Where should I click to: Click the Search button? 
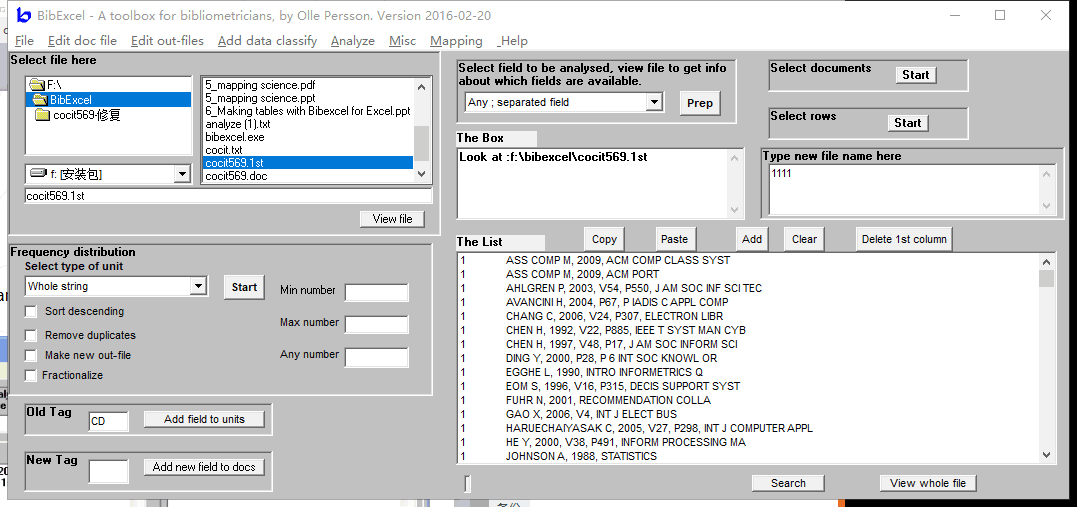(x=788, y=483)
